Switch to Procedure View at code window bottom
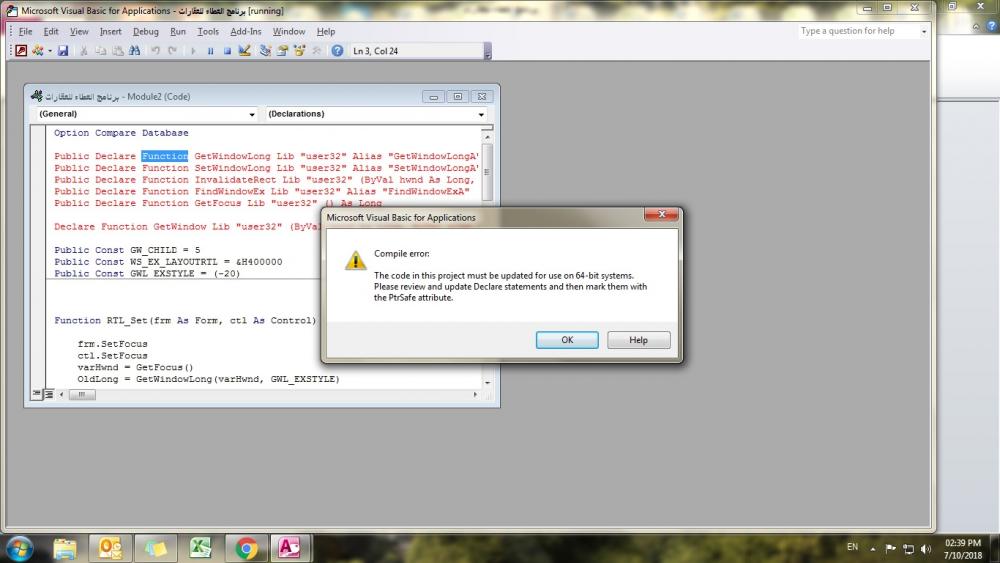1000x563 pixels. [37, 394]
